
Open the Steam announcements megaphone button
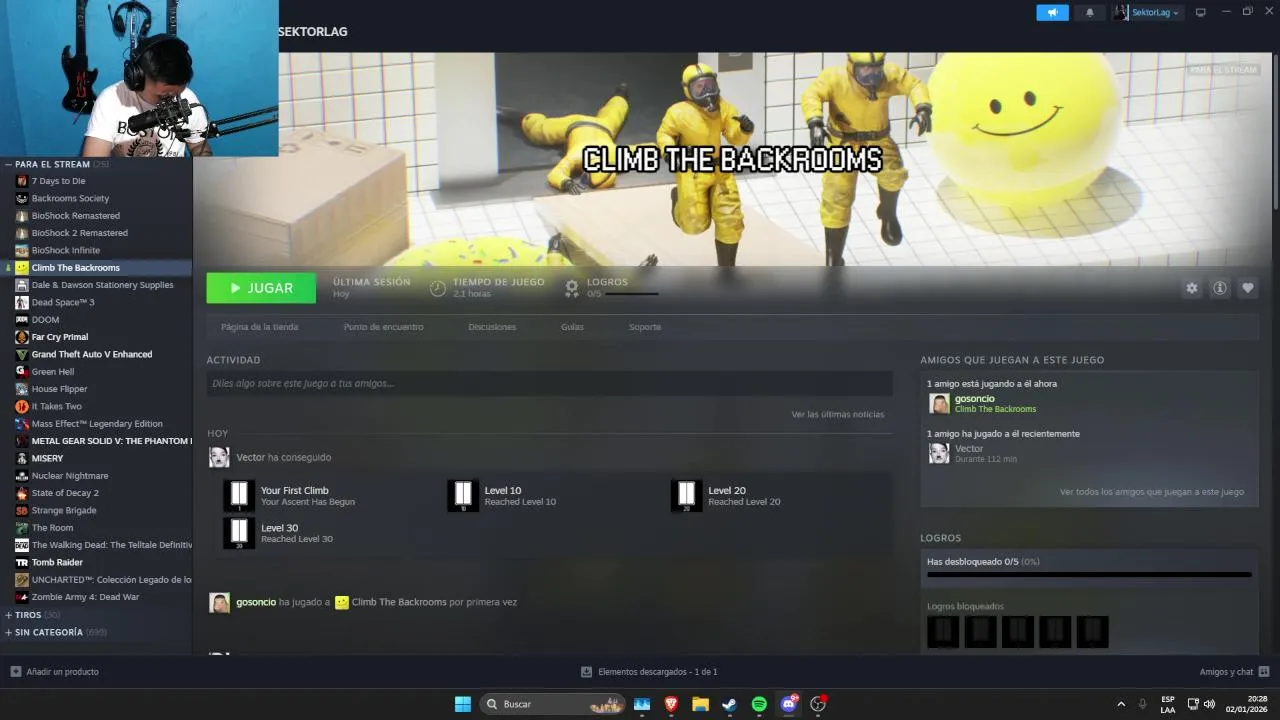coord(1052,12)
